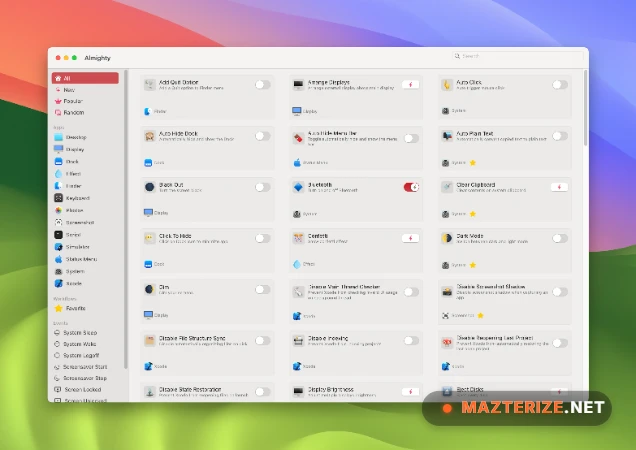Viewport: 636px width, 450px height.
Task: Click the Disable File Structure Sync icon
Action: (x=150, y=340)
